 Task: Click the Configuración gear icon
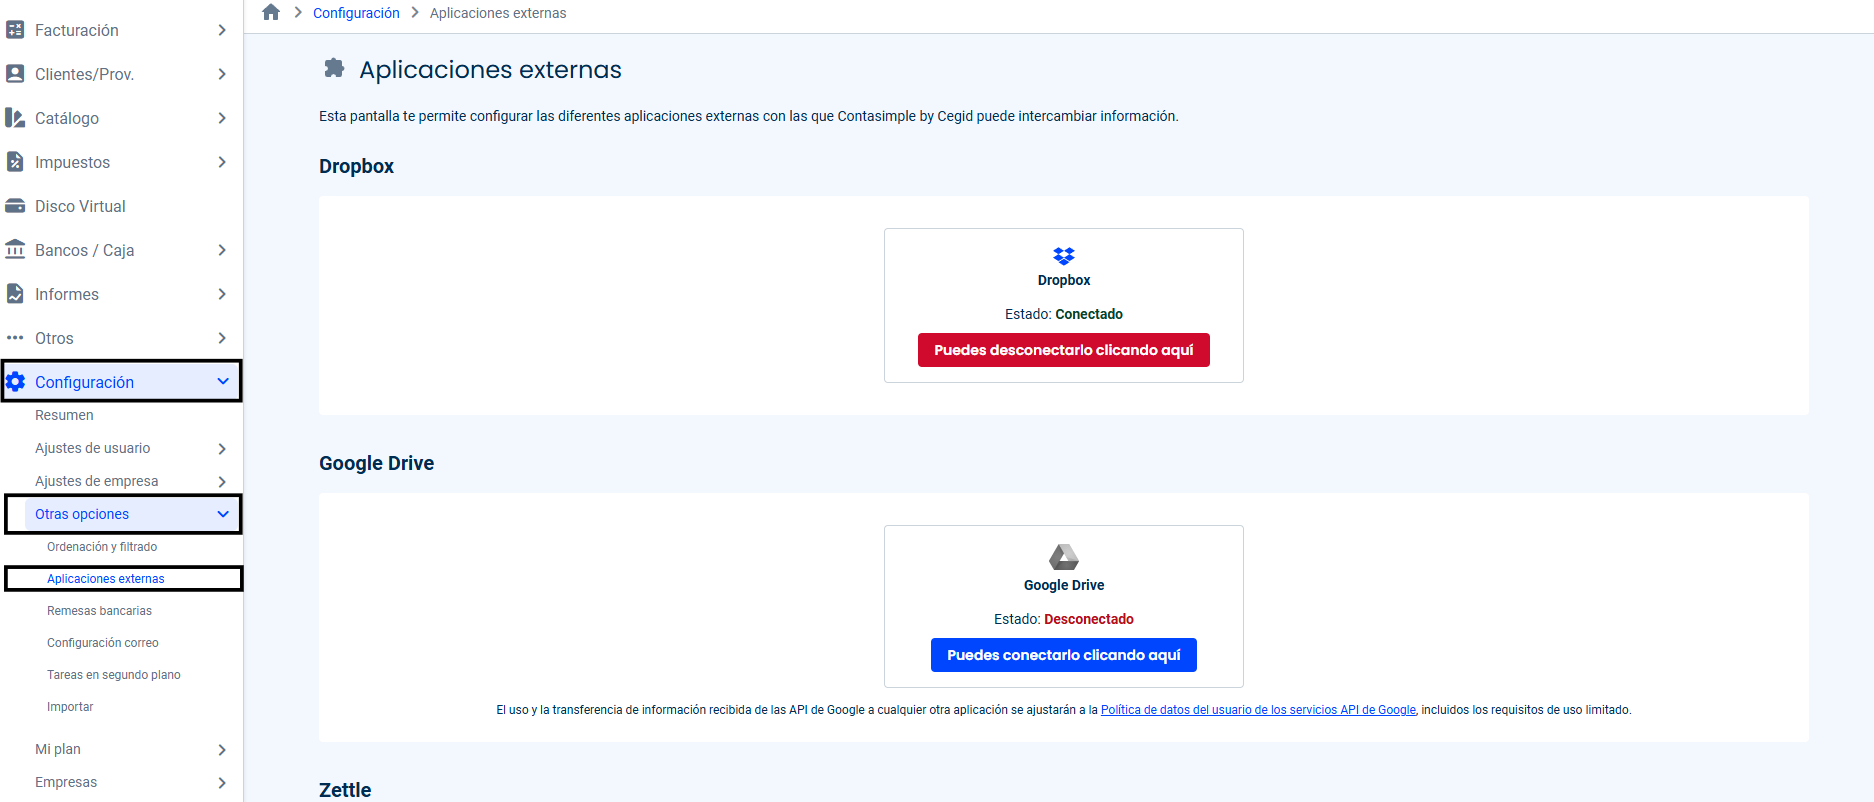[x=16, y=382]
